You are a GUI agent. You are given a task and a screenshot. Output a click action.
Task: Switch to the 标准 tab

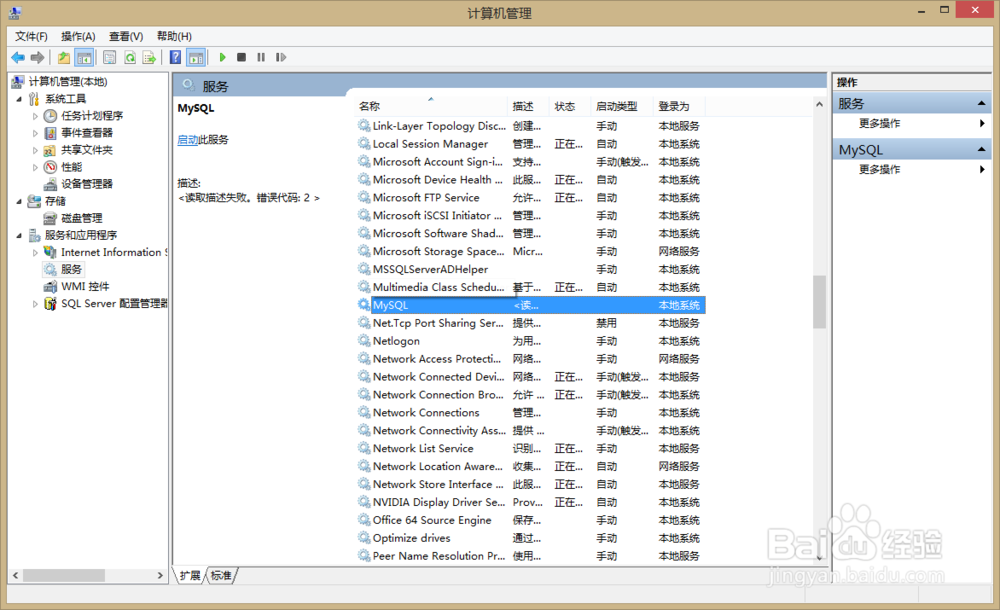[x=221, y=576]
